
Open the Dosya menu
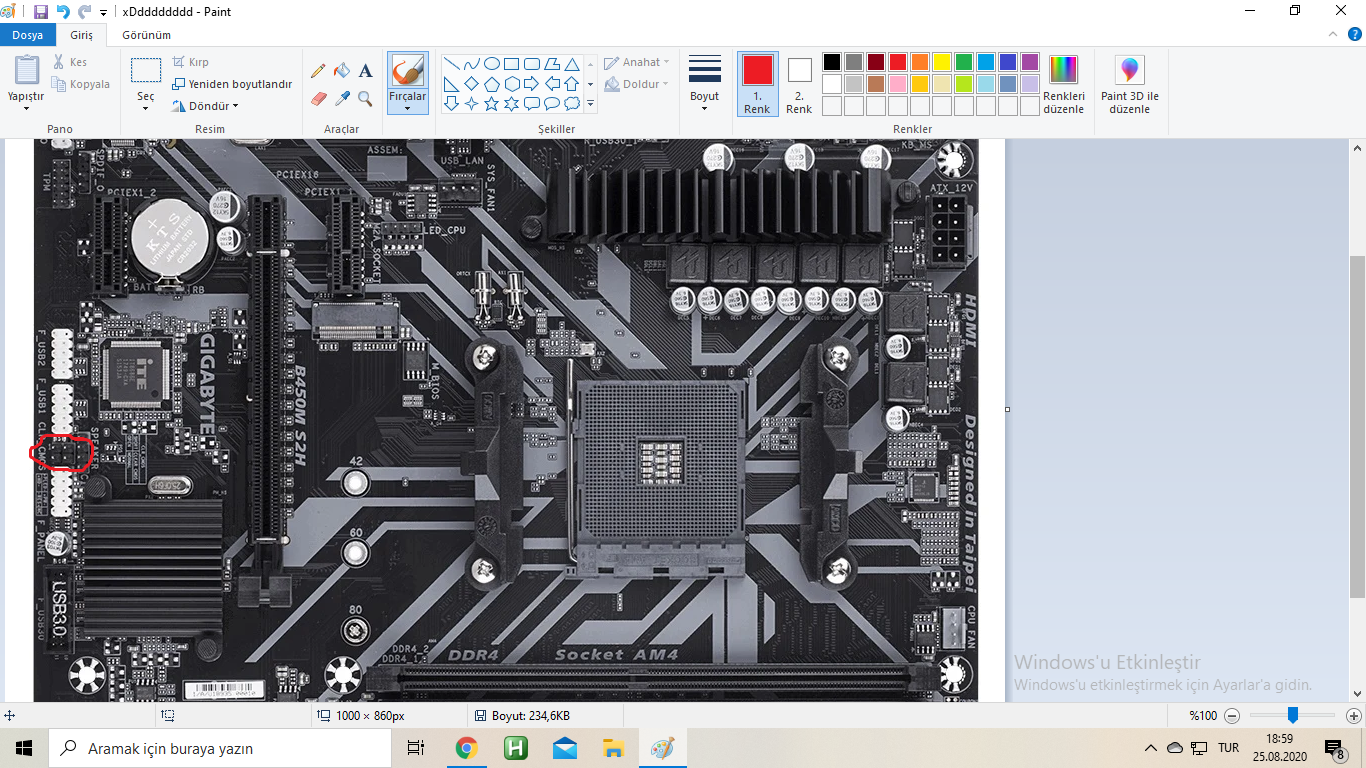pyautogui.click(x=27, y=35)
